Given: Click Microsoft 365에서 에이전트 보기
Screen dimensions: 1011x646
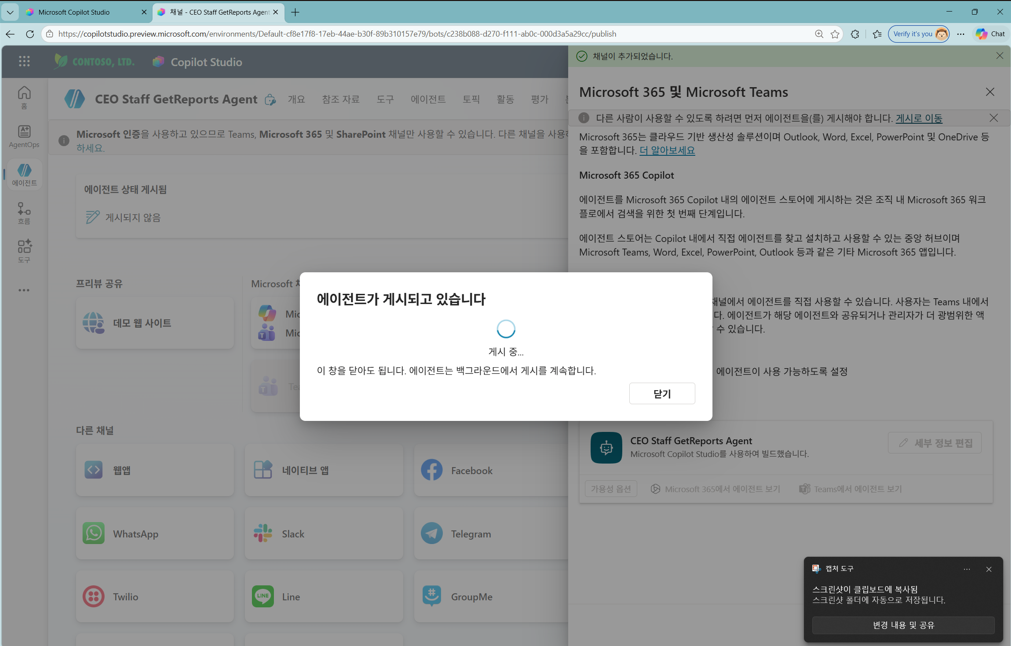Looking at the screenshot, I should [x=715, y=489].
